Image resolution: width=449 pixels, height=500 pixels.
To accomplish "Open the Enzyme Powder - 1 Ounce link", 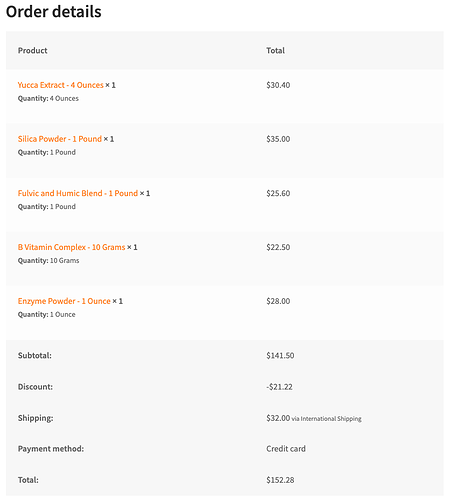I will (64, 301).
